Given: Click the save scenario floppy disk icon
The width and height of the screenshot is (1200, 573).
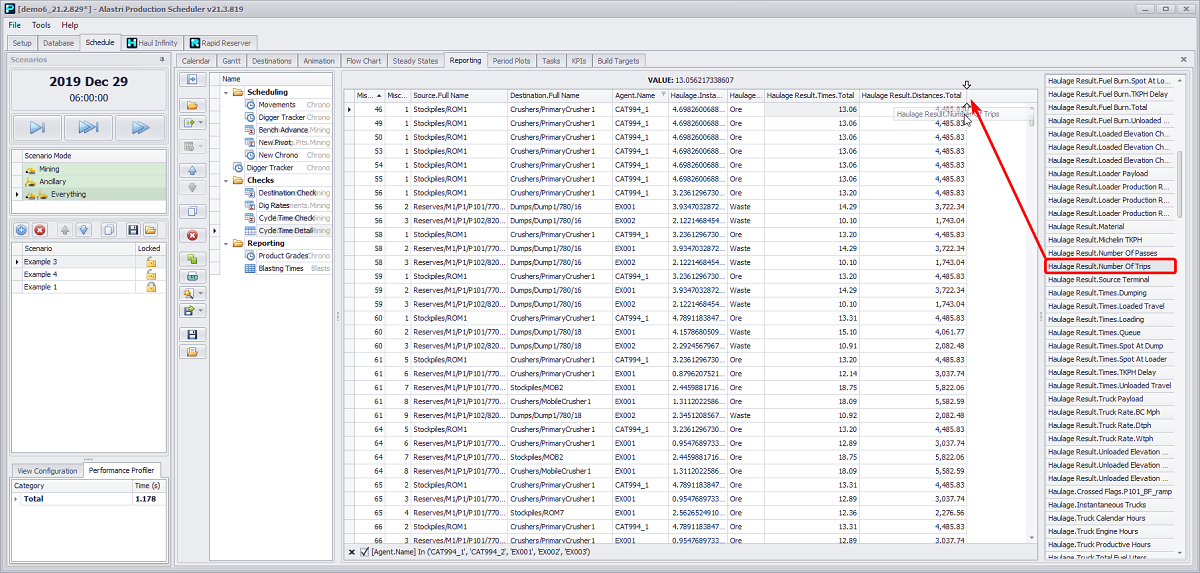Looking at the screenshot, I should coord(132,230).
